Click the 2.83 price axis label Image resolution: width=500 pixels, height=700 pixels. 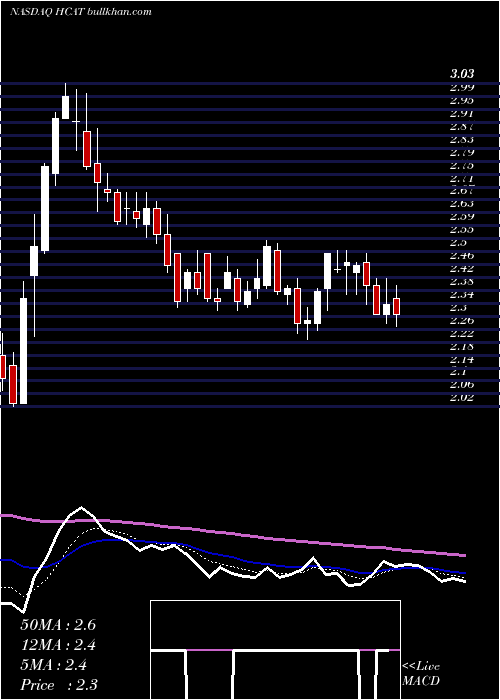462,139
